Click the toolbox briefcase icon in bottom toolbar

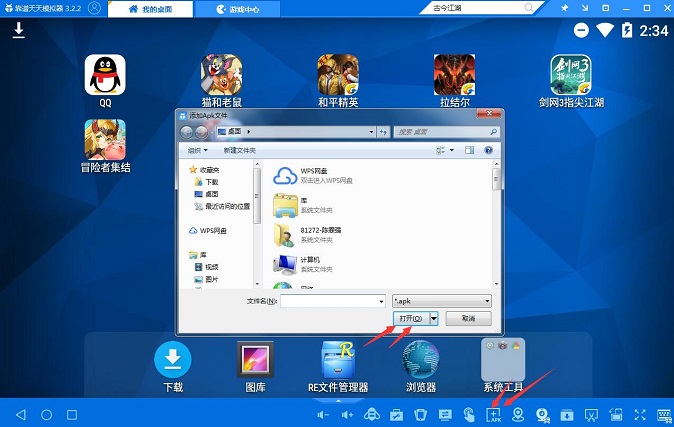[396, 415]
